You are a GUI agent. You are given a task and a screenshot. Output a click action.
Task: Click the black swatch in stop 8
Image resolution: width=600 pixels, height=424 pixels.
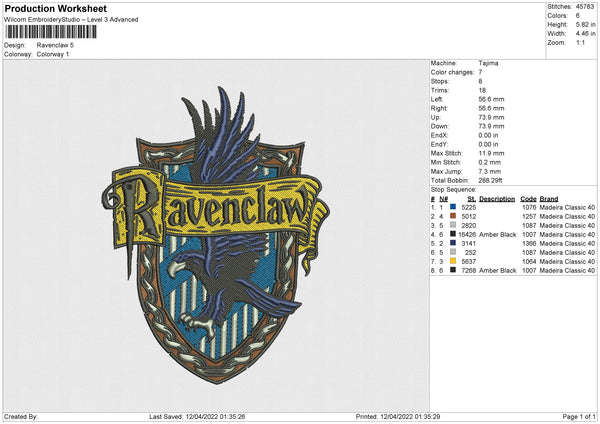click(x=453, y=270)
